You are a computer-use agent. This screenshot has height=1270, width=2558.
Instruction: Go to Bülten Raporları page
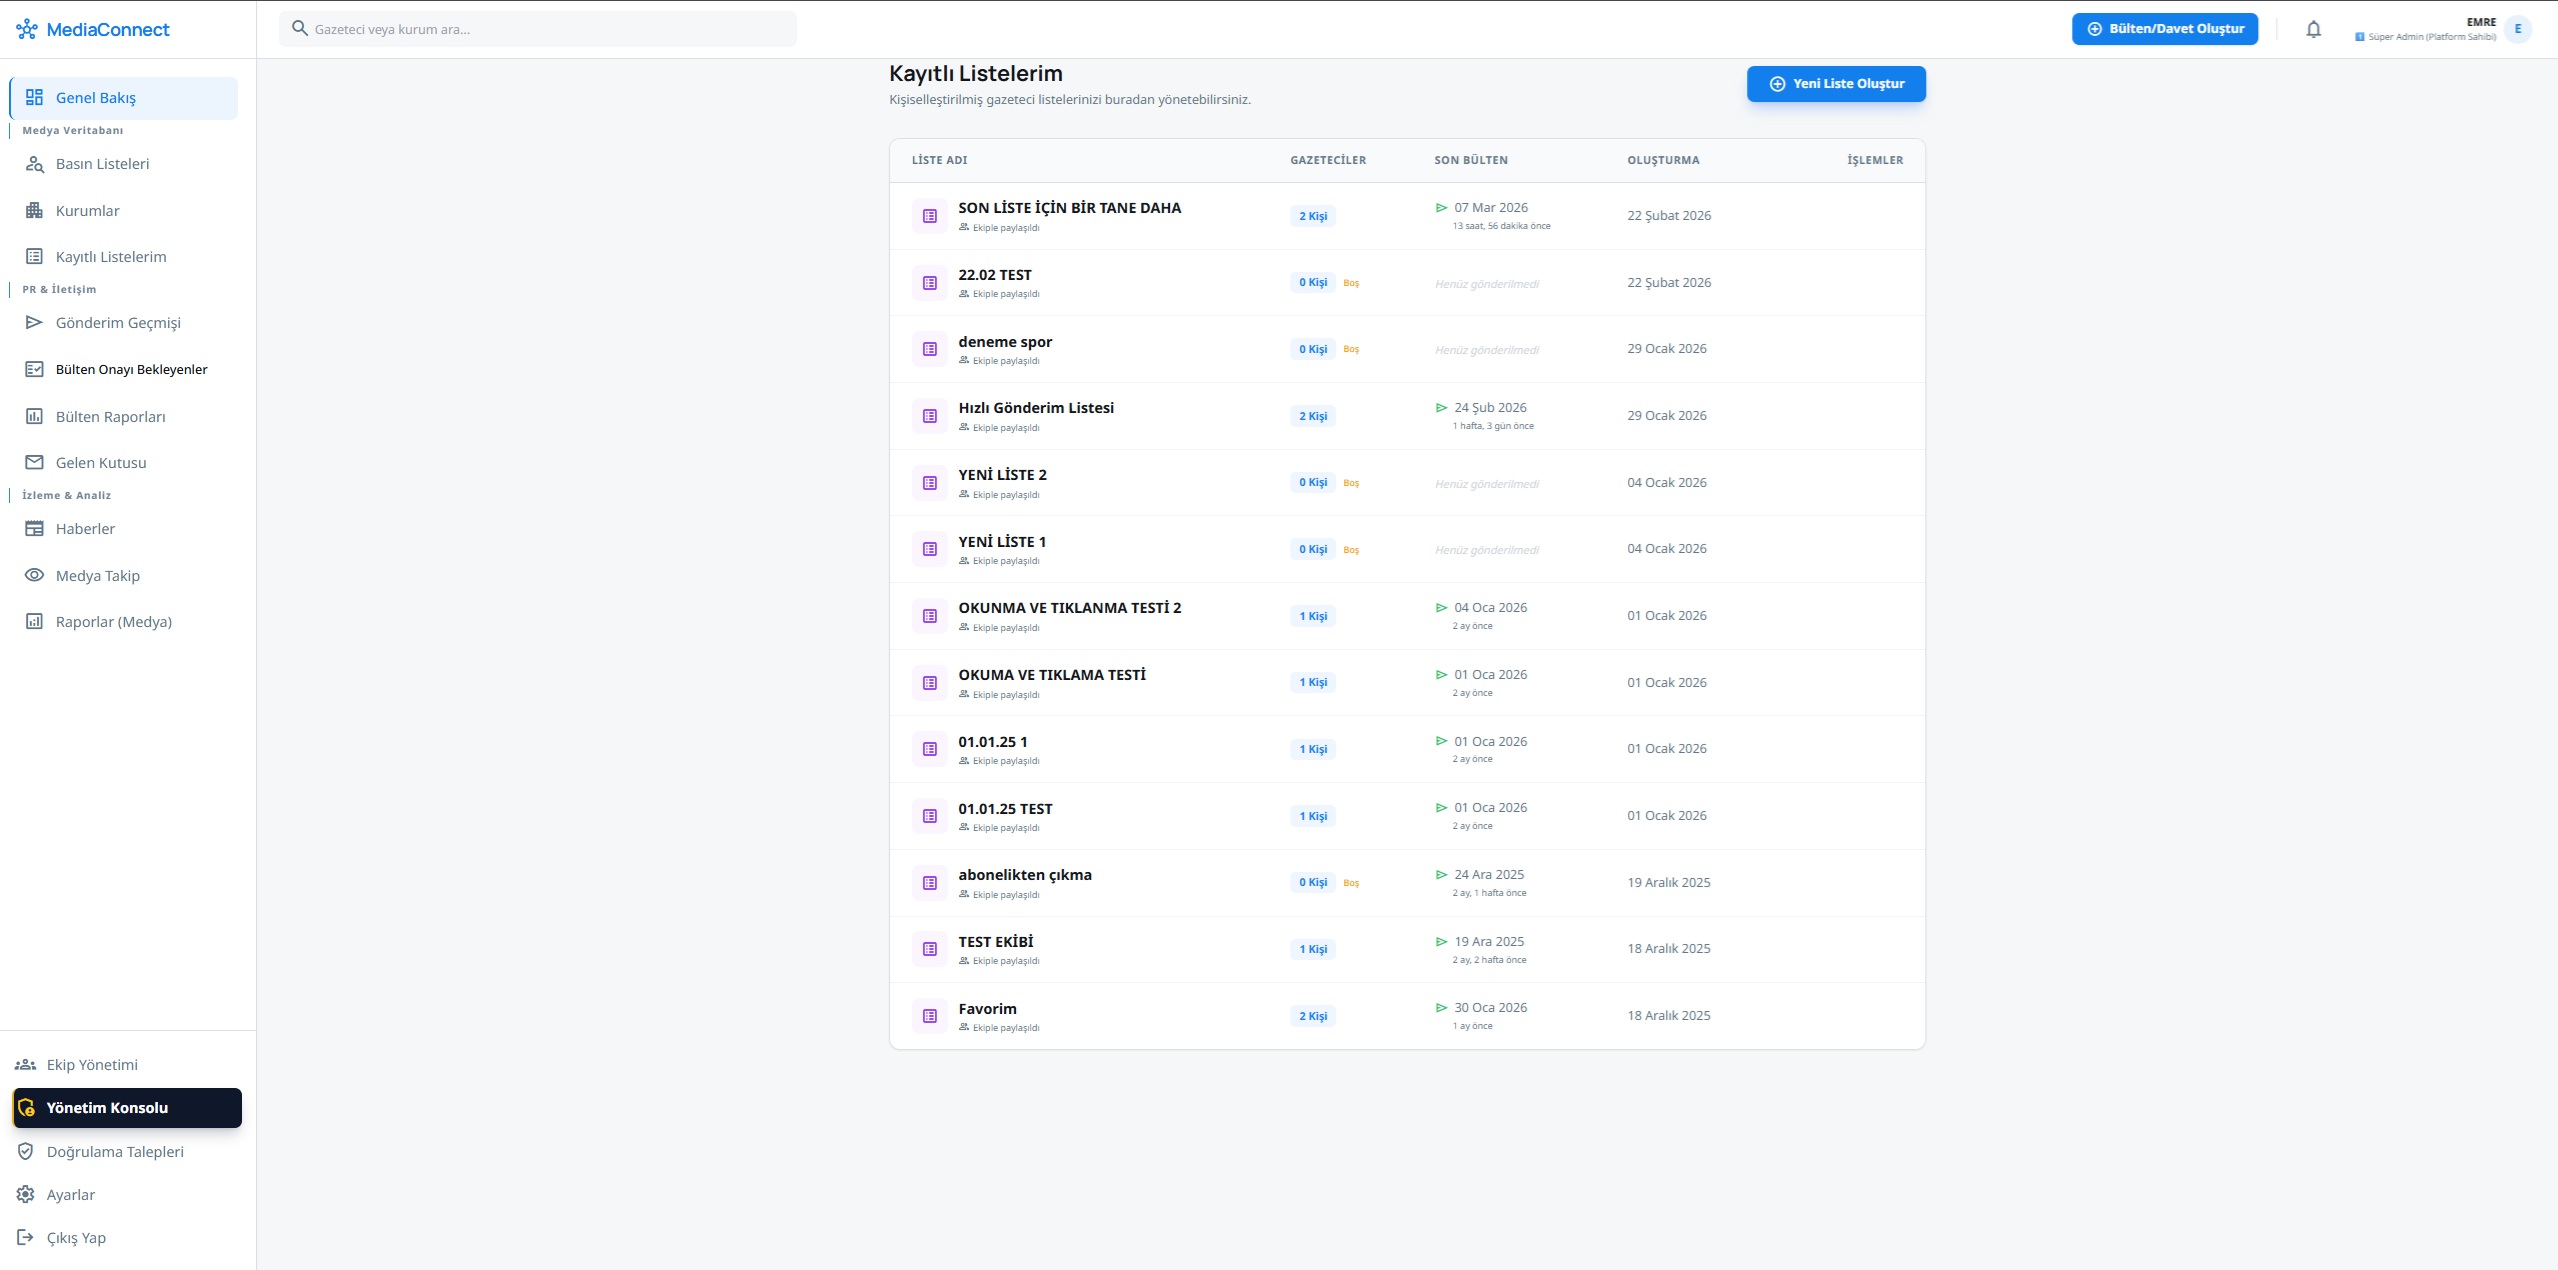110,416
